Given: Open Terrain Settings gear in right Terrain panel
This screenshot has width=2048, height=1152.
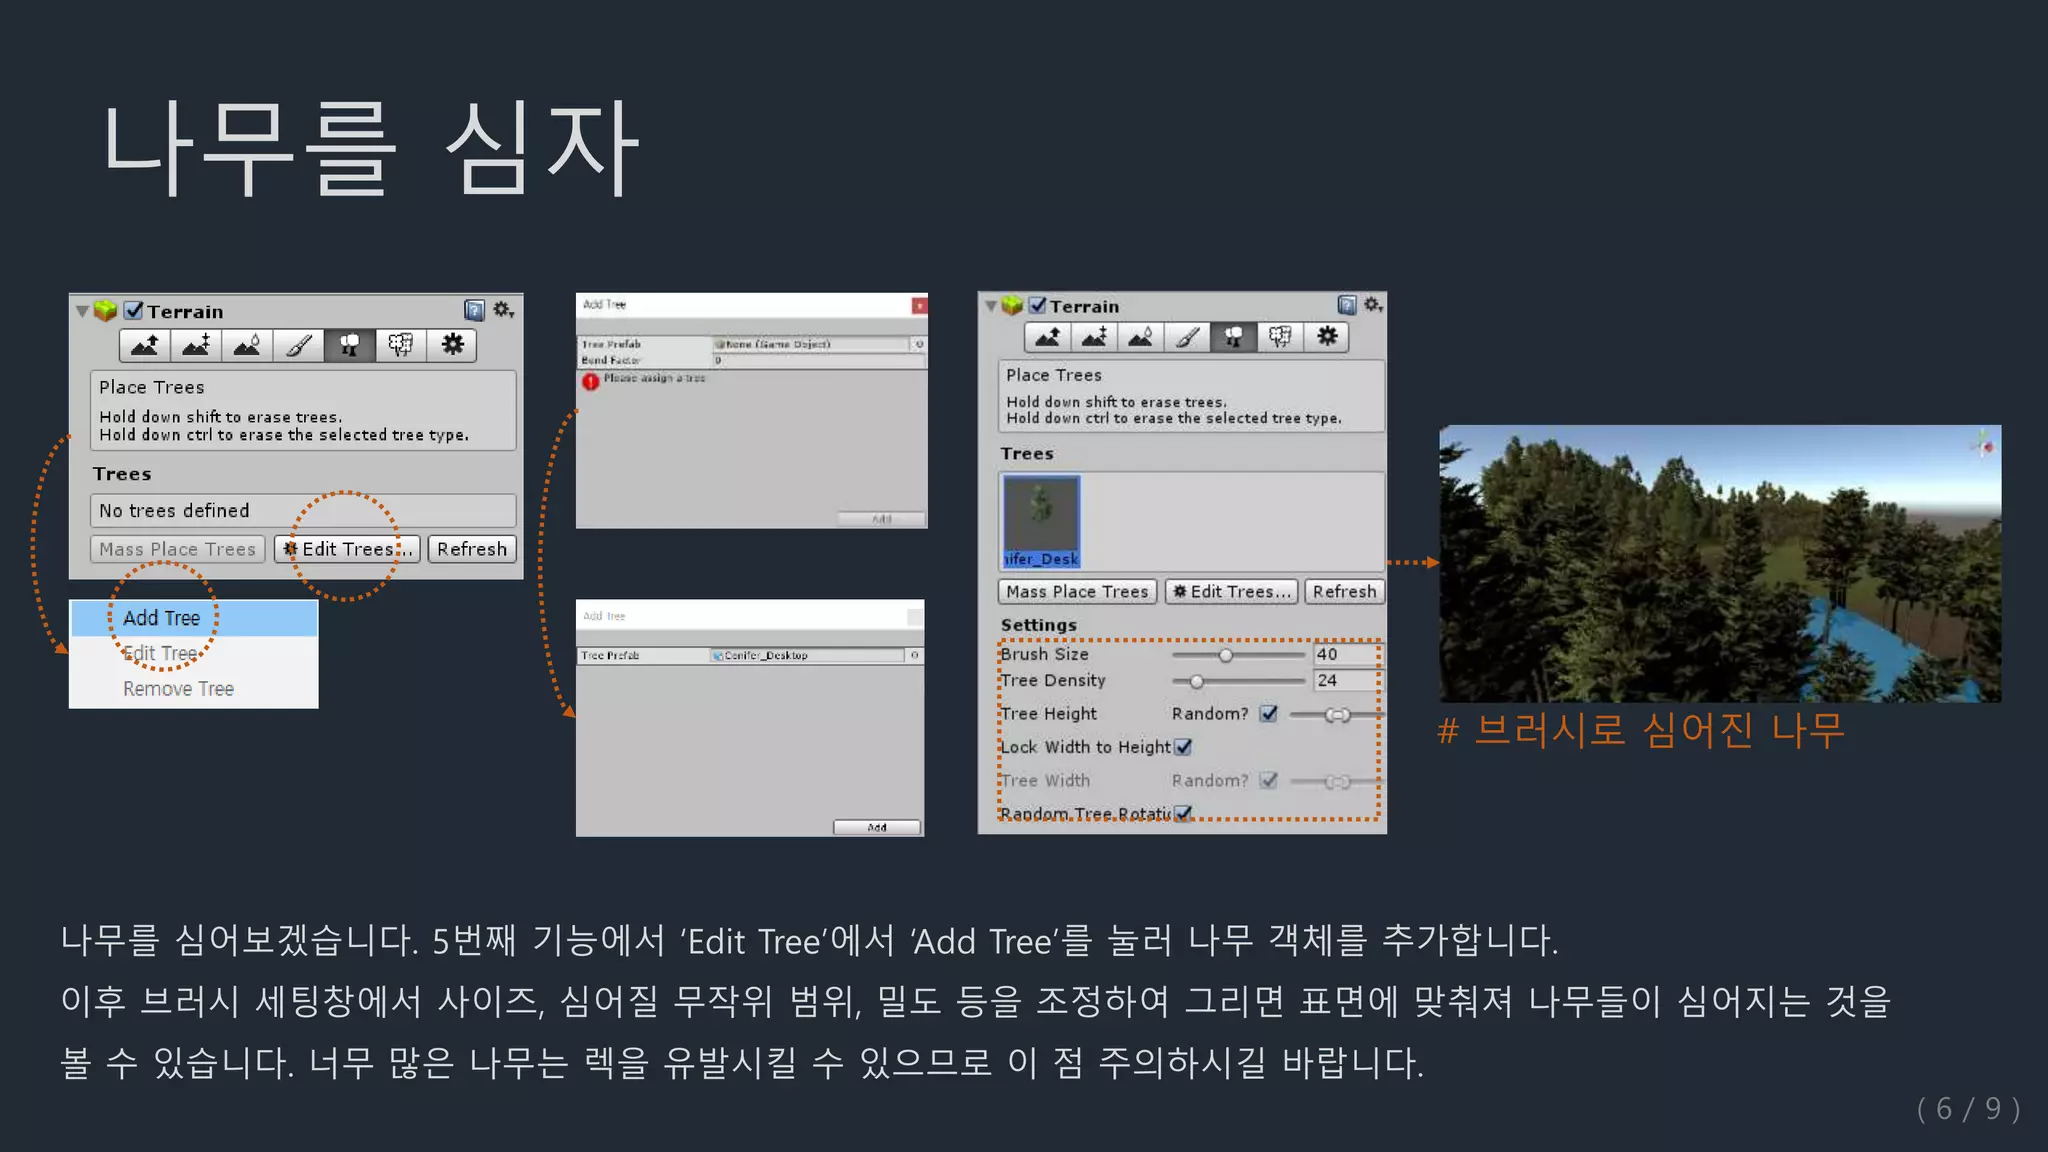Looking at the screenshot, I should [x=1327, y=337].
